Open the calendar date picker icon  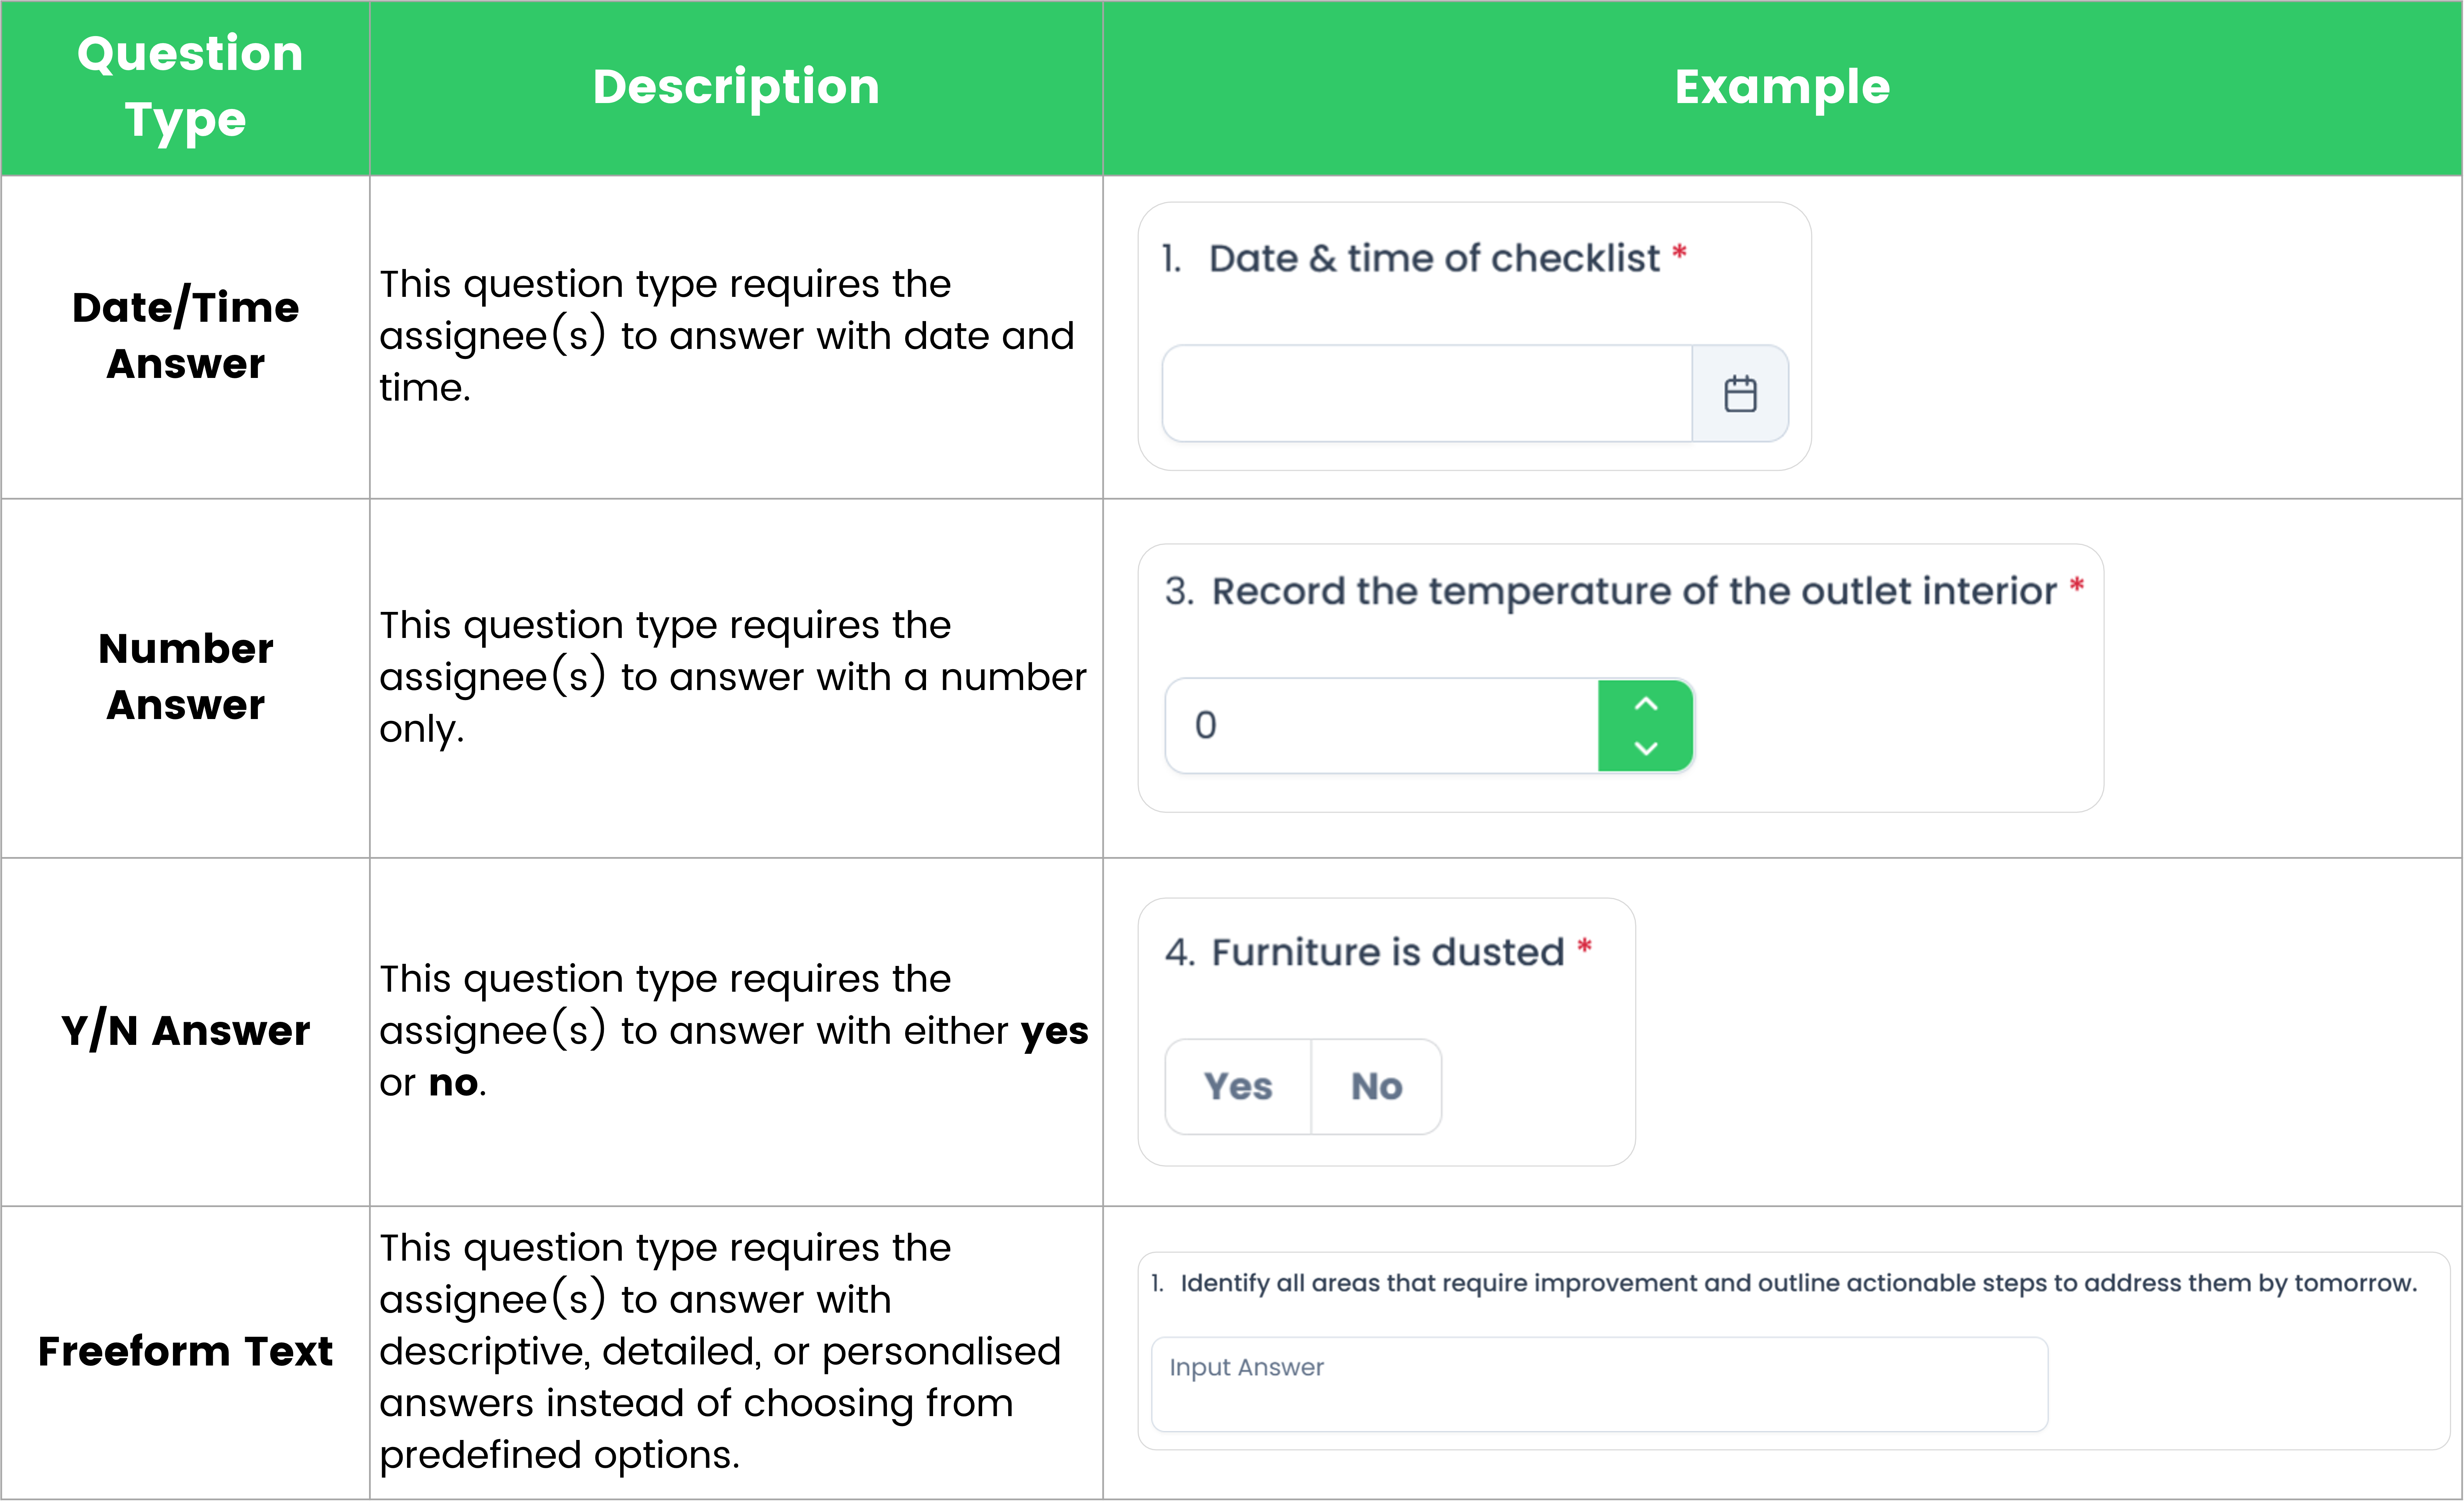(1740, 394)
